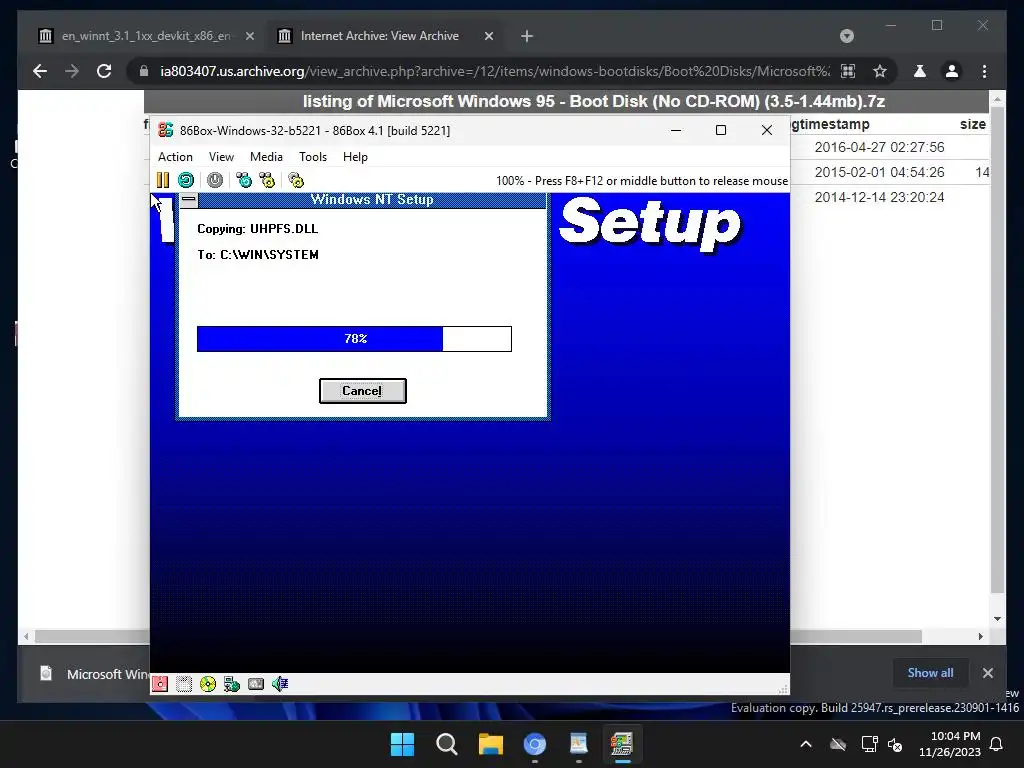Screen dimensions: 1024x768
Task: Open the browser profile icon
Action: coord(952,71)
